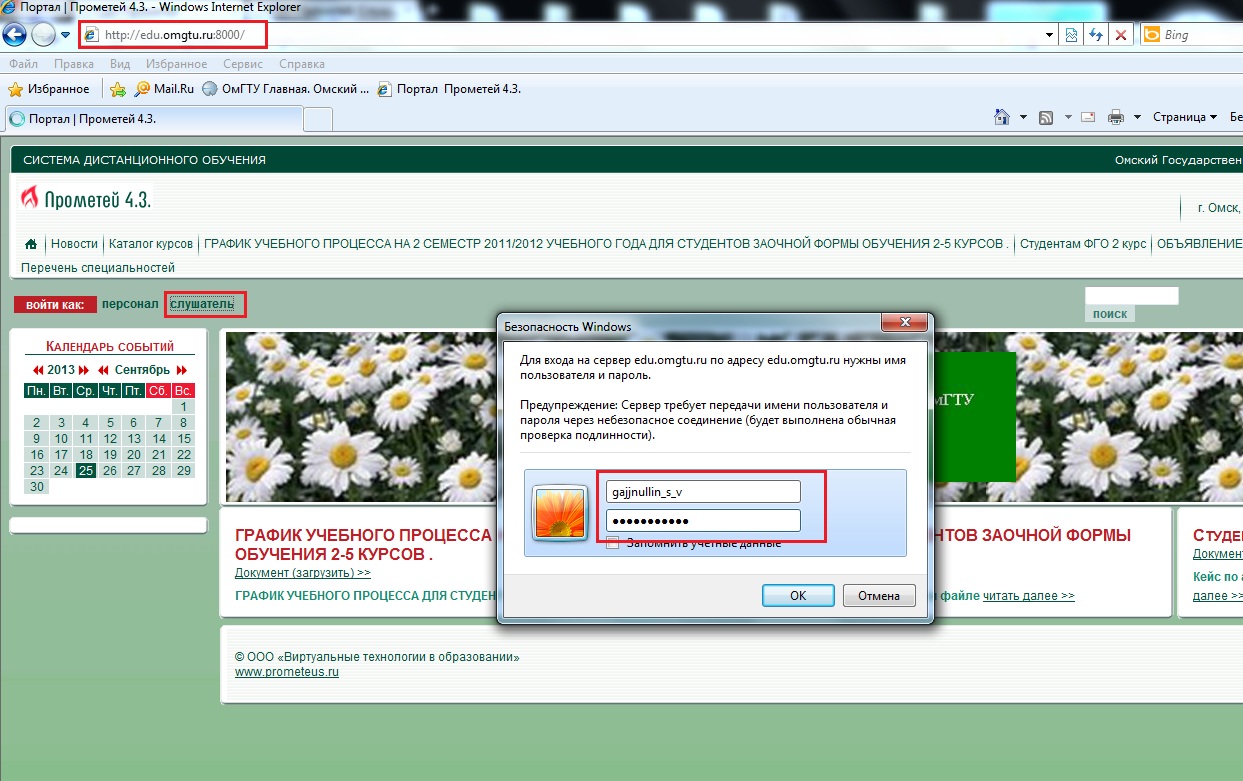
Task: Go to previous year in calendar
Action: coord(38,370)
